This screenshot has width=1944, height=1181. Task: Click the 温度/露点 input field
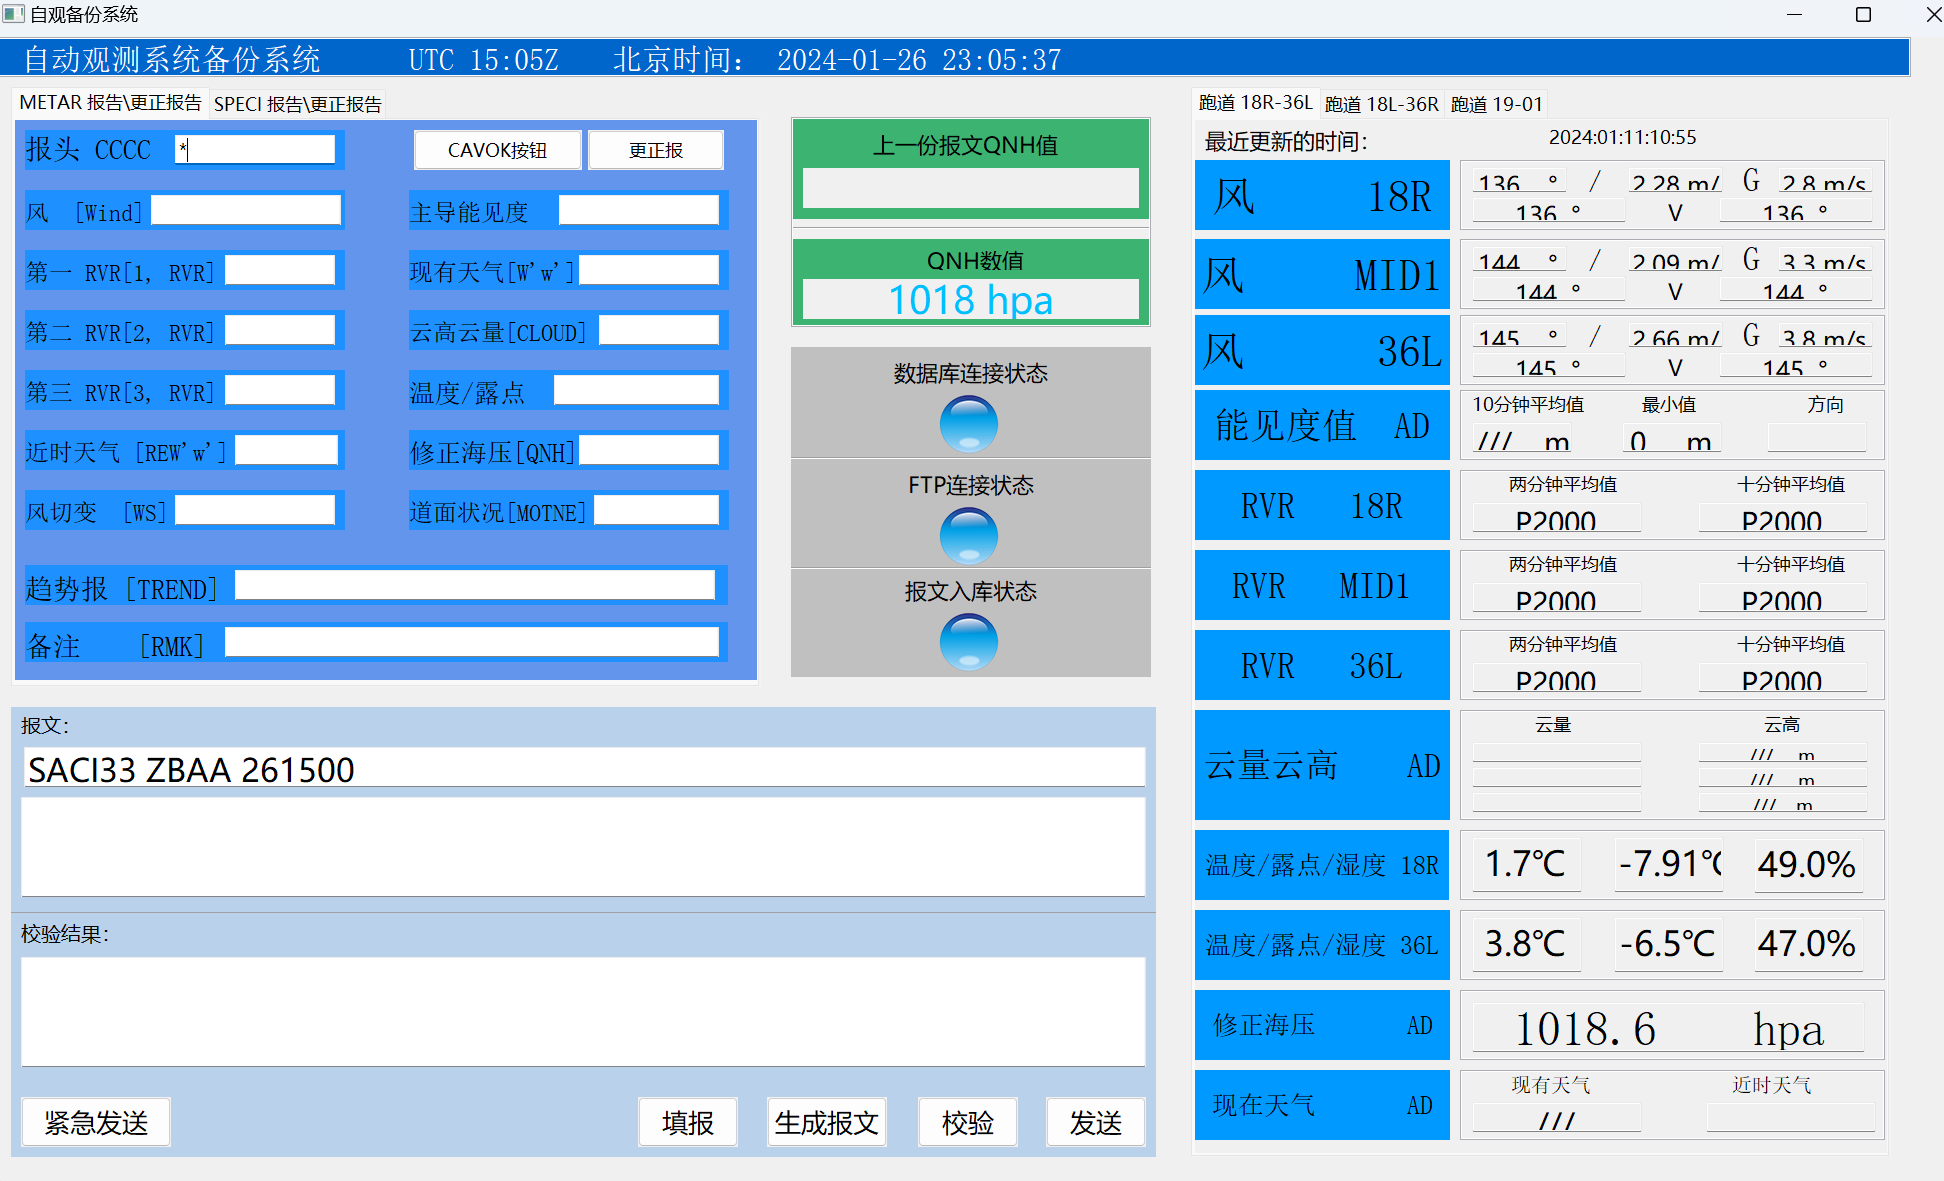[x=636, y=390]
